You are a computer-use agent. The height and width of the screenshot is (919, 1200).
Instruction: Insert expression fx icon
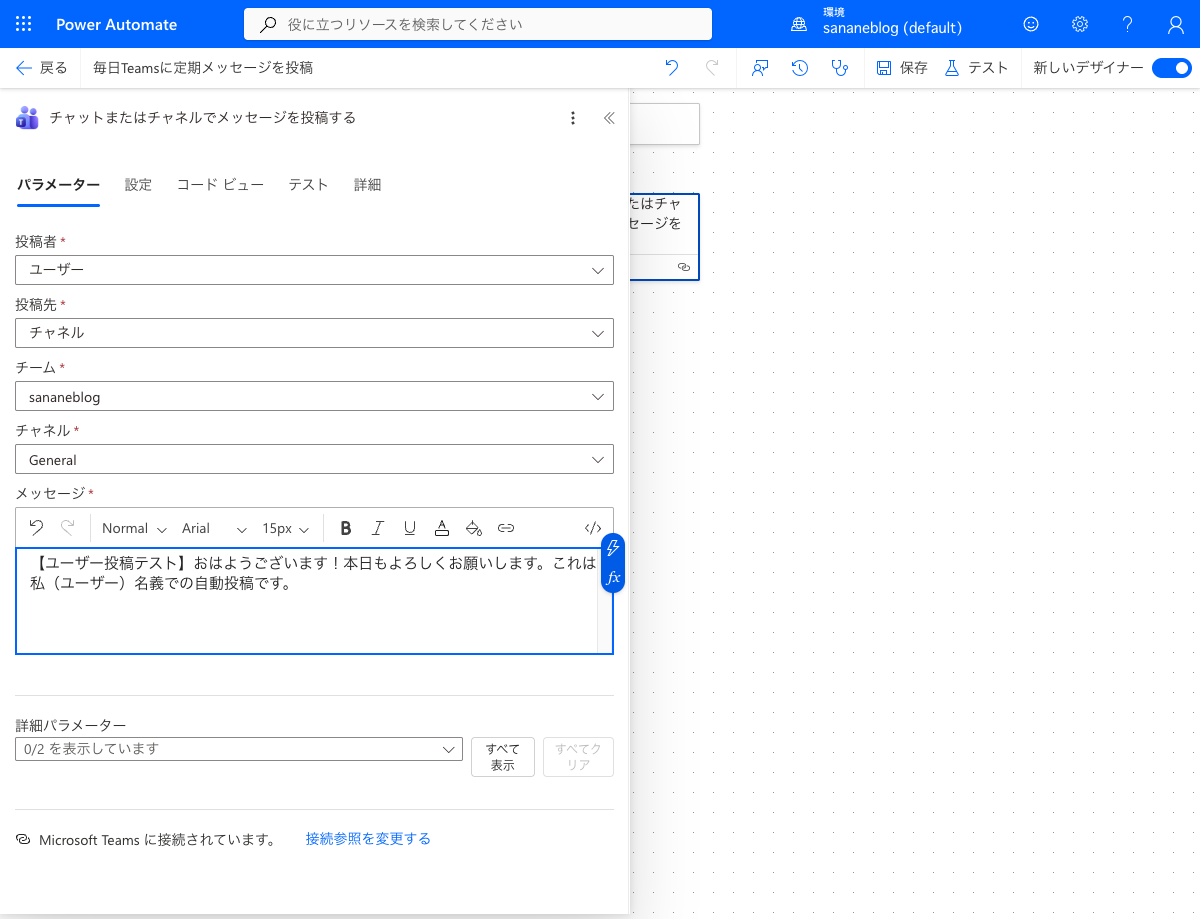tap(614, 578)
